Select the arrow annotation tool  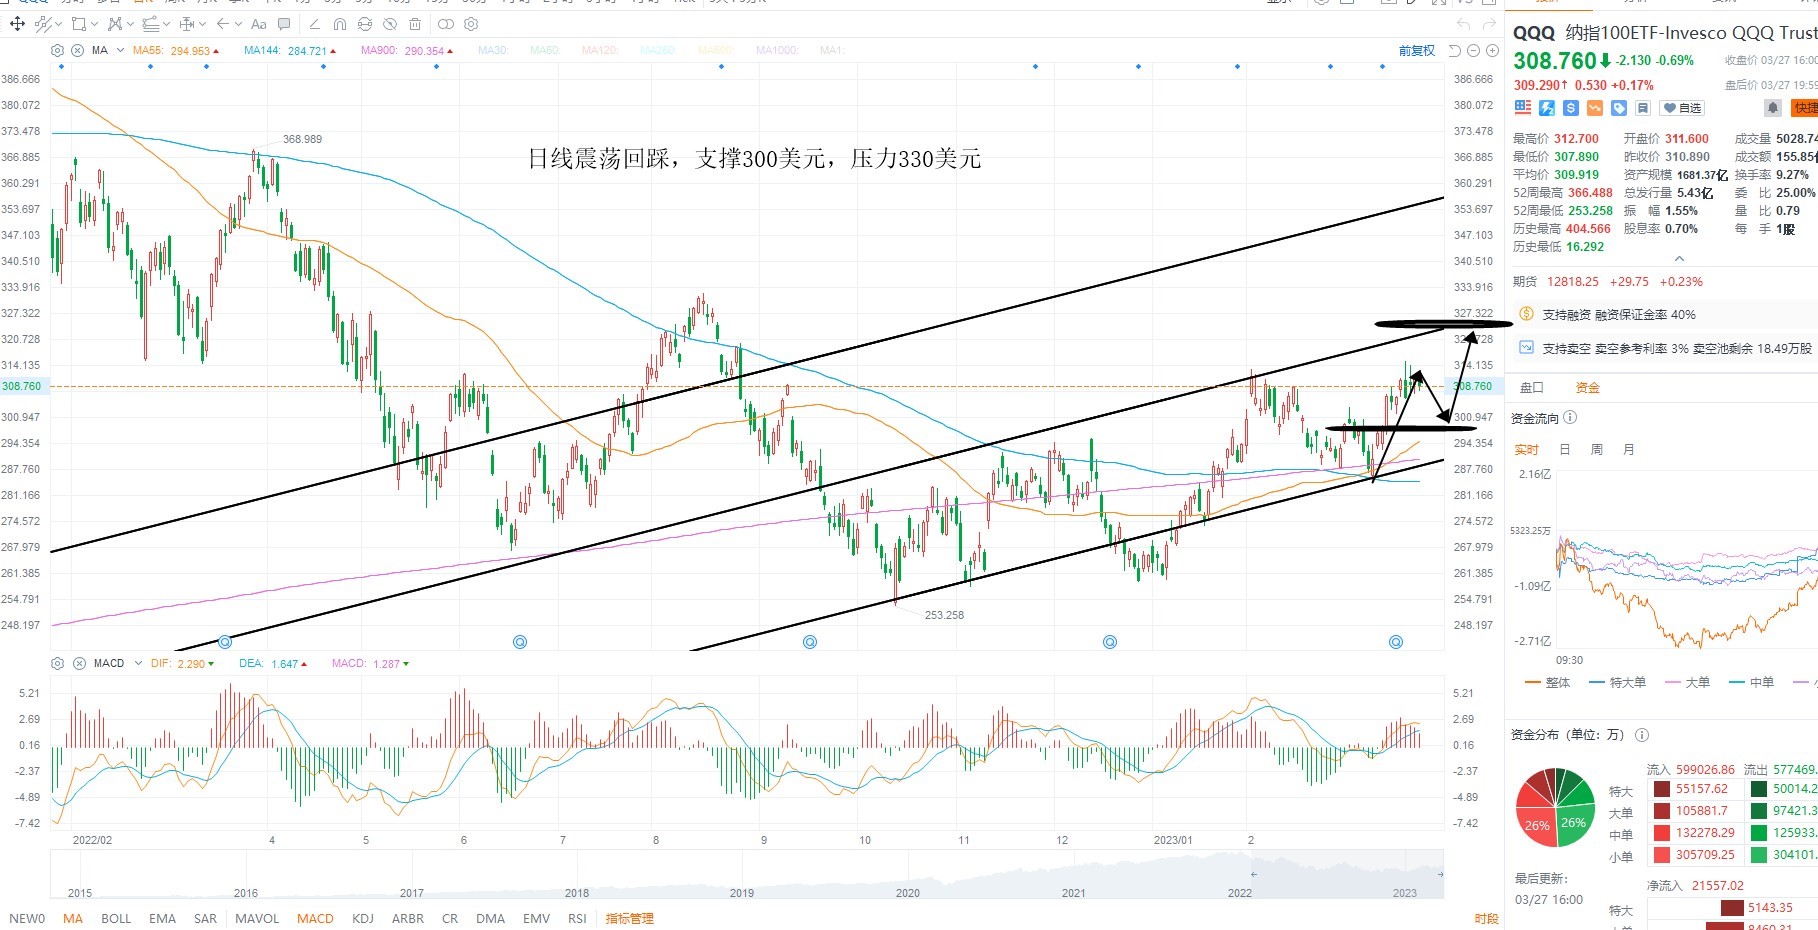click(x=223, y=24)
